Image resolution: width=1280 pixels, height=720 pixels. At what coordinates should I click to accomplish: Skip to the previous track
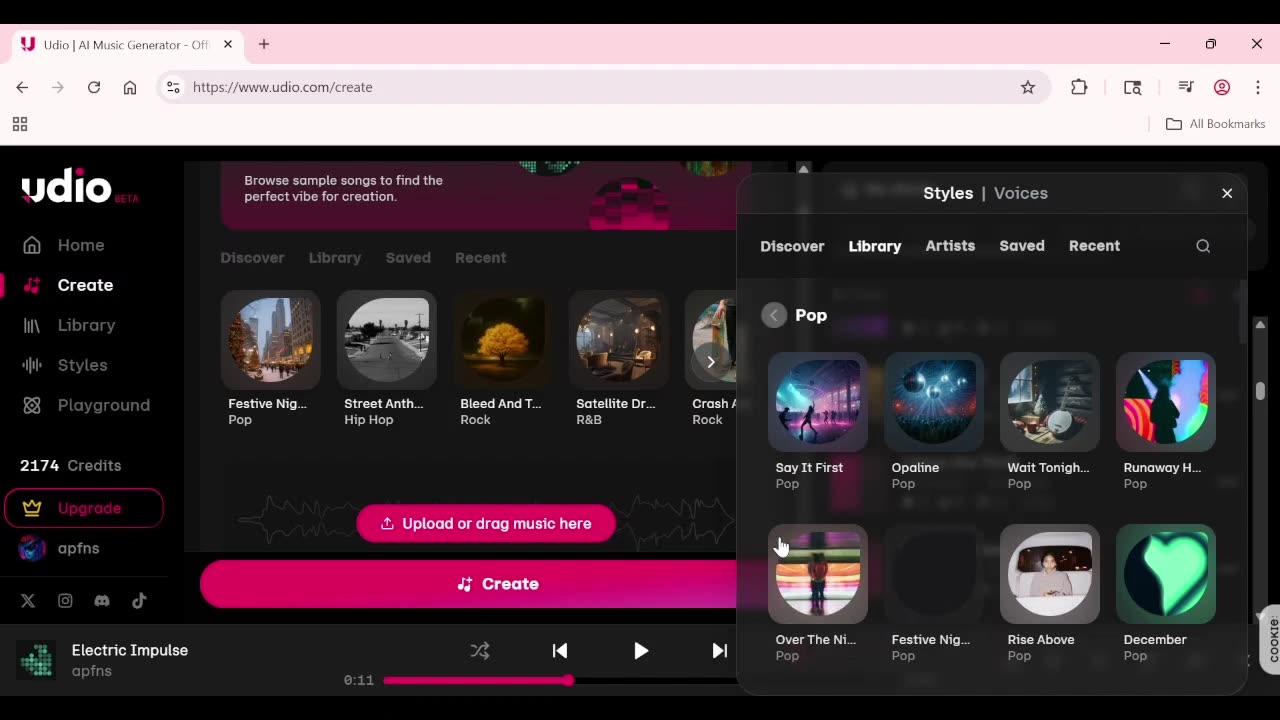[560, 651]
